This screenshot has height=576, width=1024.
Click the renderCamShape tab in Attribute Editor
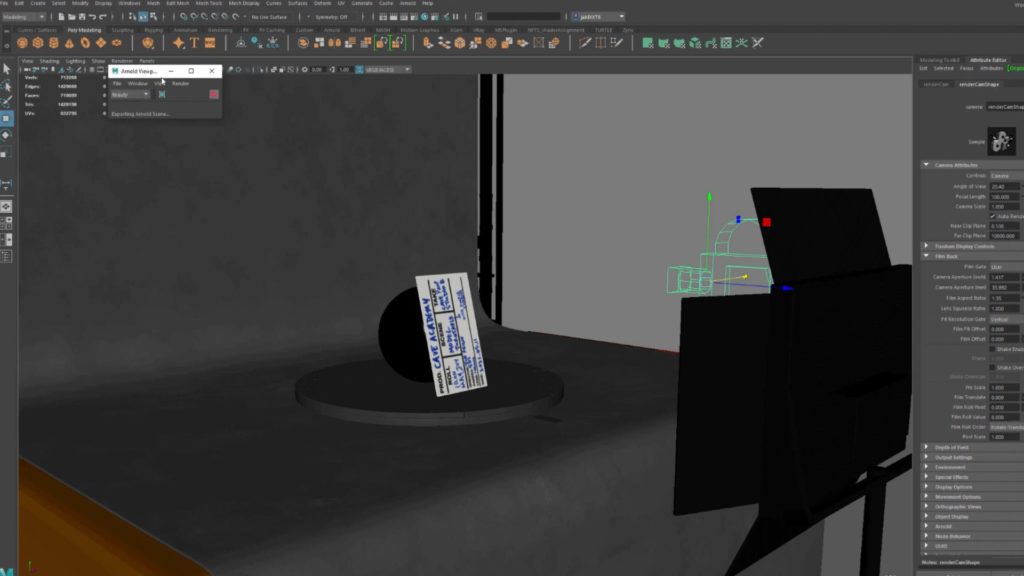pyautogui.click(x=979, y=84)
